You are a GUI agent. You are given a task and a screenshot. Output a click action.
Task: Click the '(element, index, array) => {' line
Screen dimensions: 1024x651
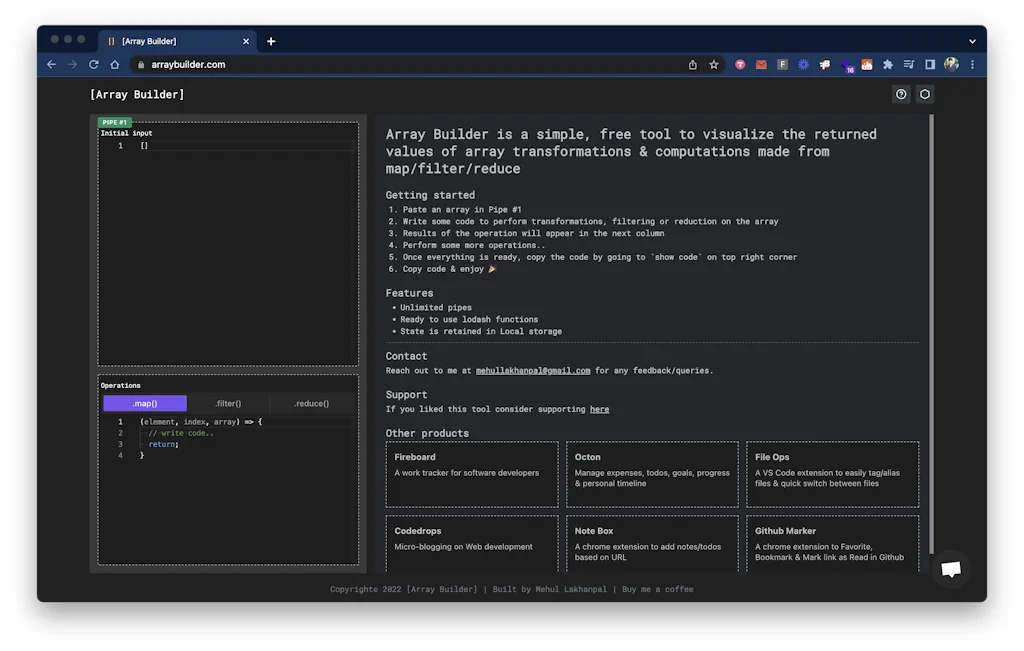(x=201, y=422)
